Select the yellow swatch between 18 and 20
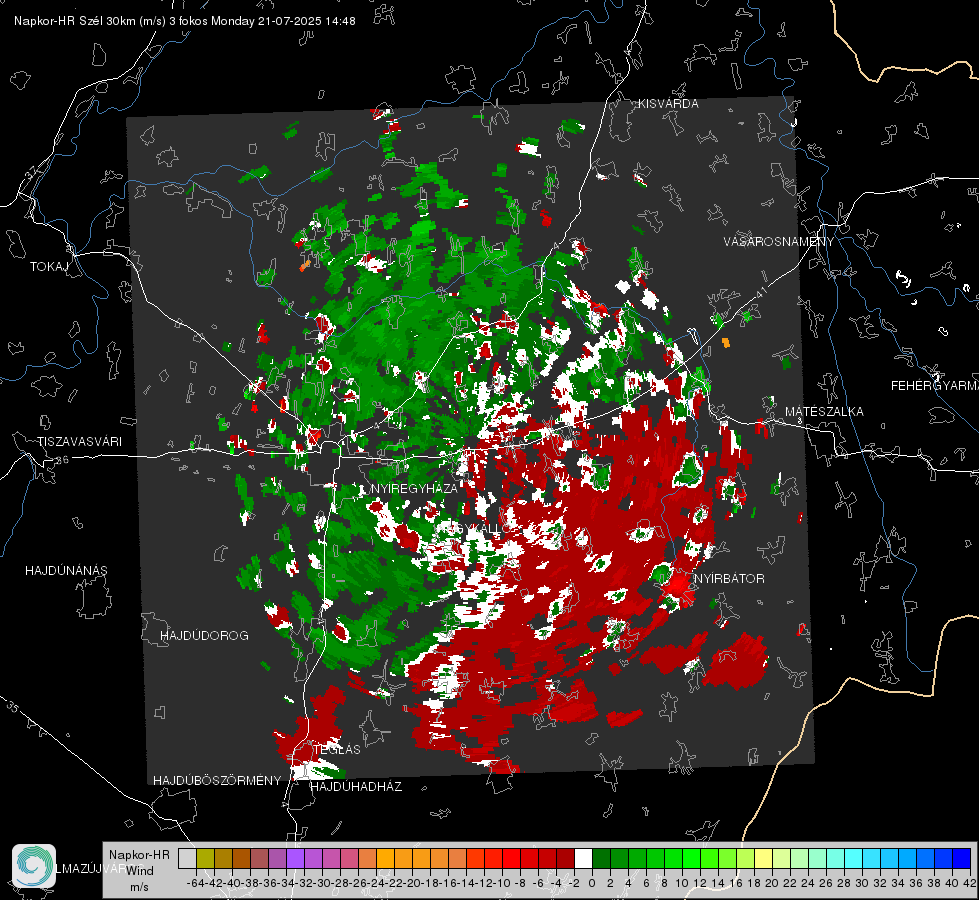Image resolution: width=979 pixels, height=900 pixels. 764,858
